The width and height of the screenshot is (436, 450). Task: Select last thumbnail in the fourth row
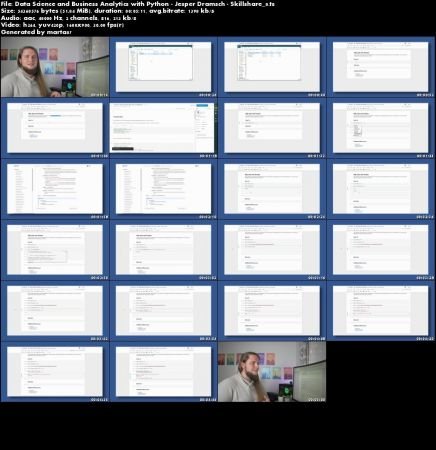381,250
